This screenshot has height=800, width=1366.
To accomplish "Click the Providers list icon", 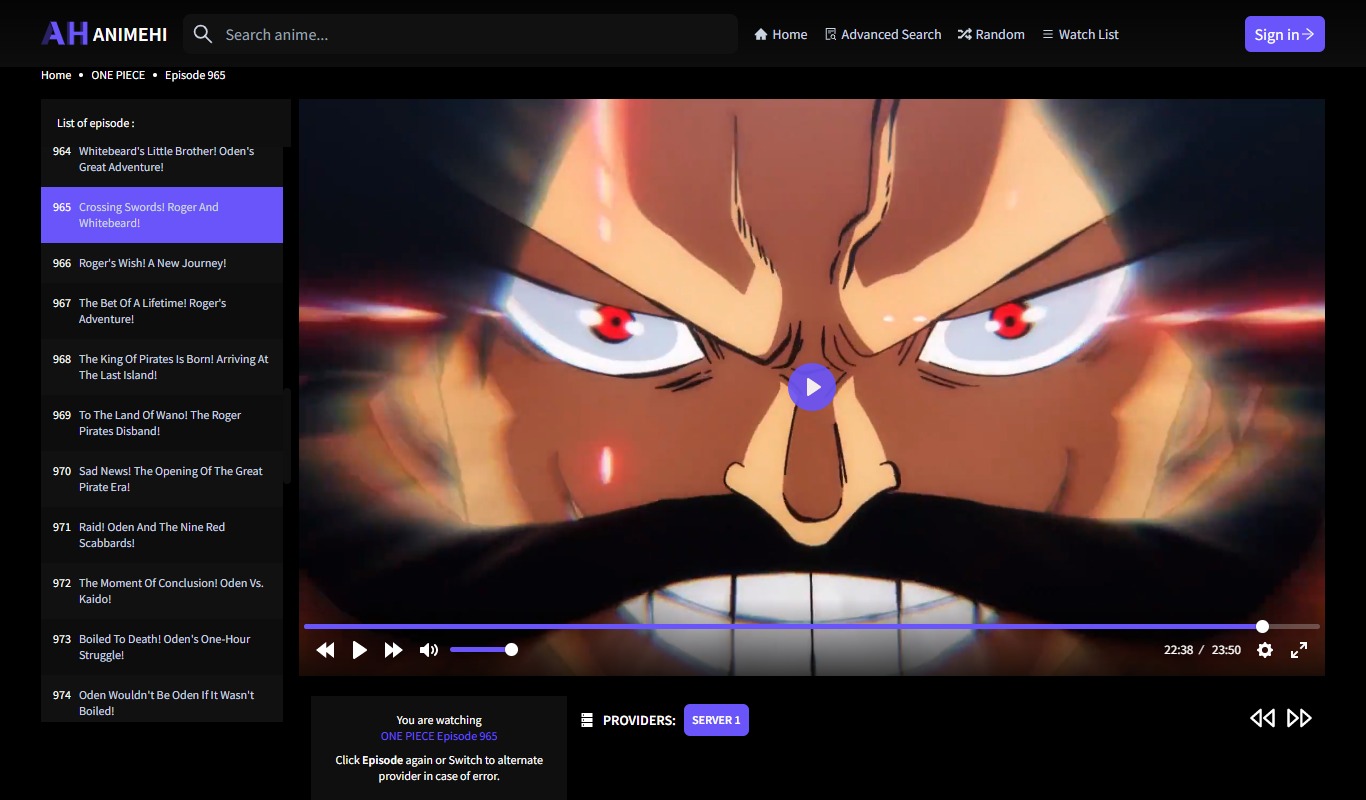I will click(587, 720).
